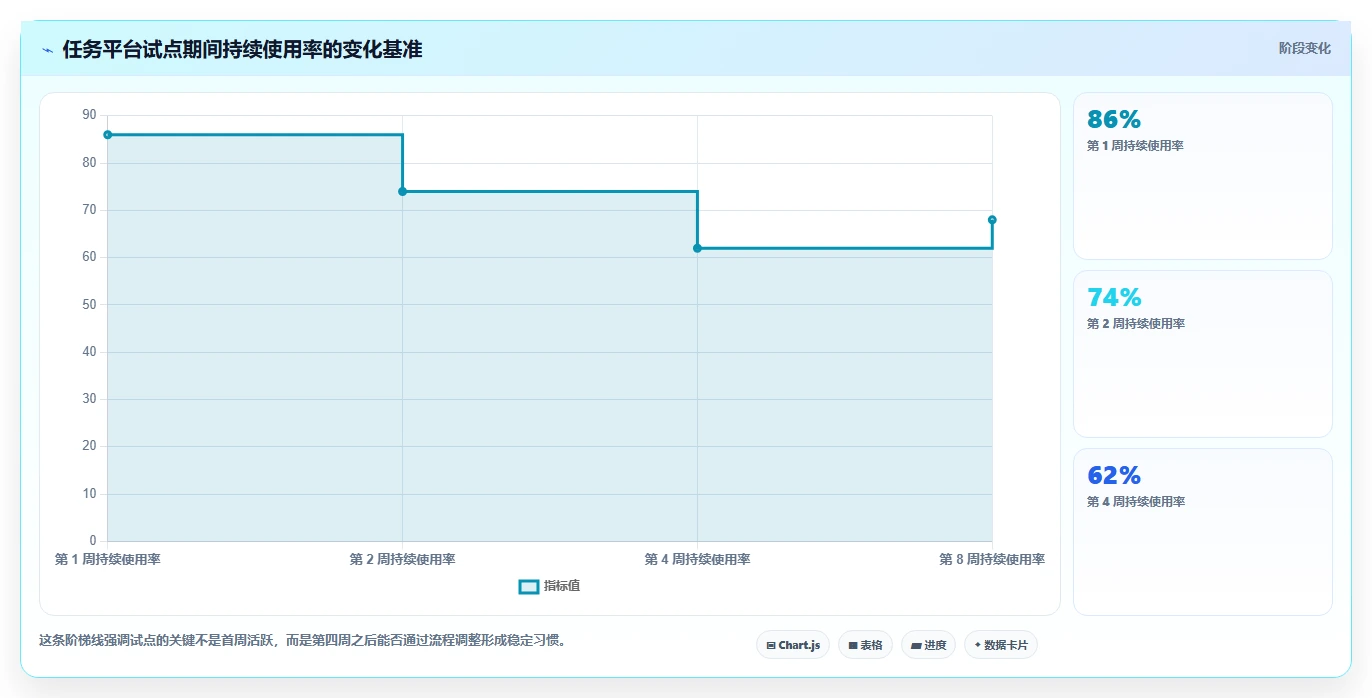Click the 指标值 legend label
This screenshot has width=1372, height=698.
pos(562,586)
